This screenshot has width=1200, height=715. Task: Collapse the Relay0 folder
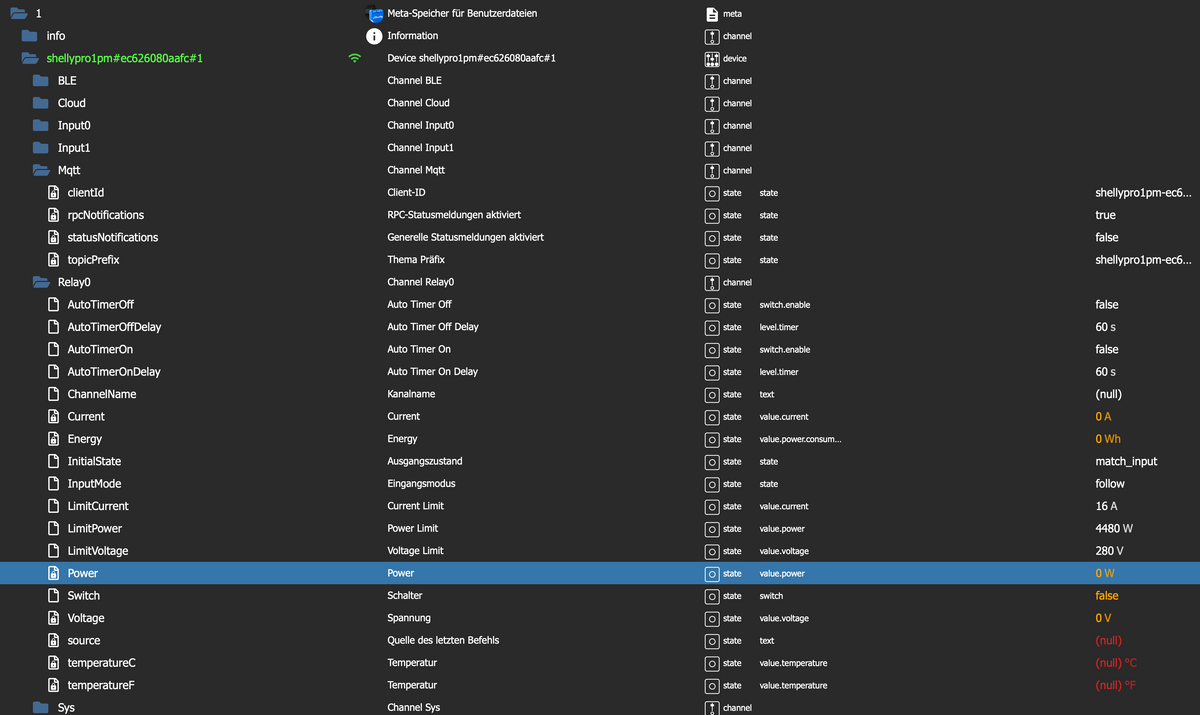click(x=40, y=282)
